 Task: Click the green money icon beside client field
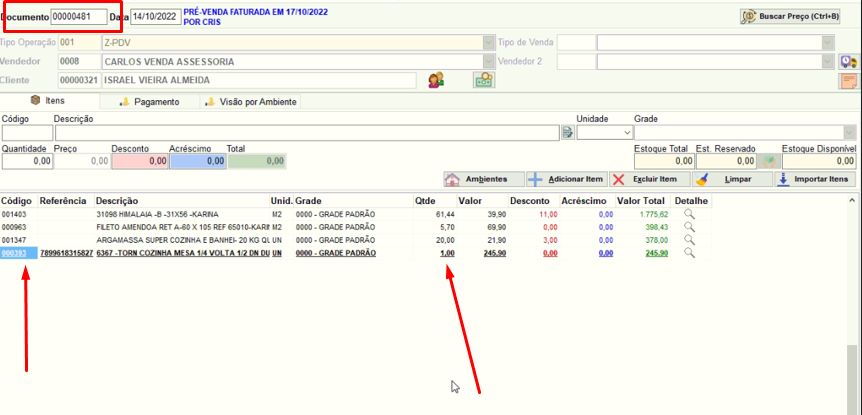tap(484, 80)
